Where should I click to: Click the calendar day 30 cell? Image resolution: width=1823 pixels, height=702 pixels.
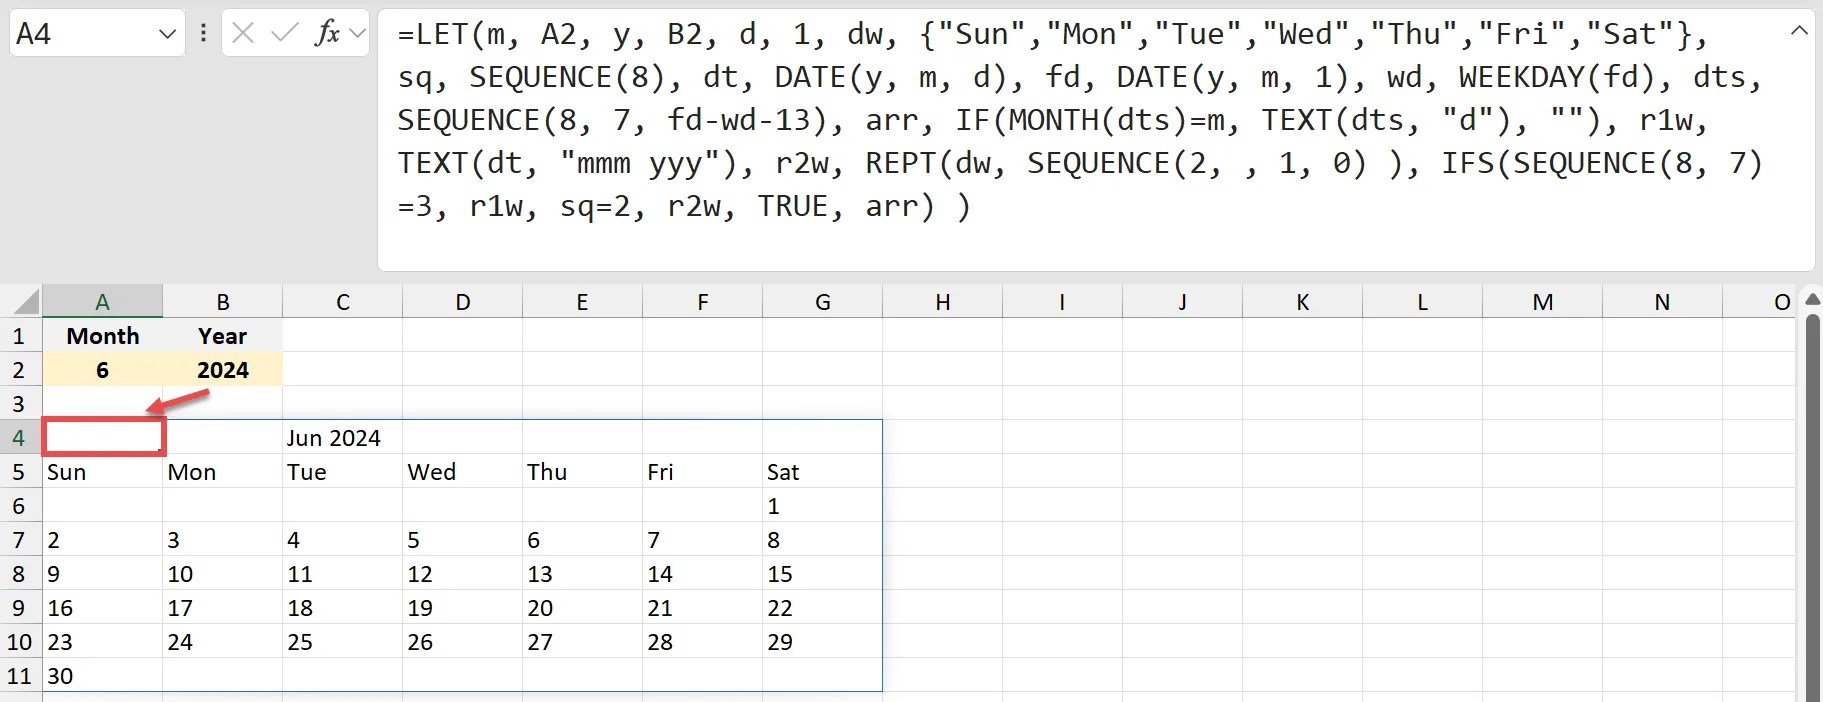pos(102,676)
